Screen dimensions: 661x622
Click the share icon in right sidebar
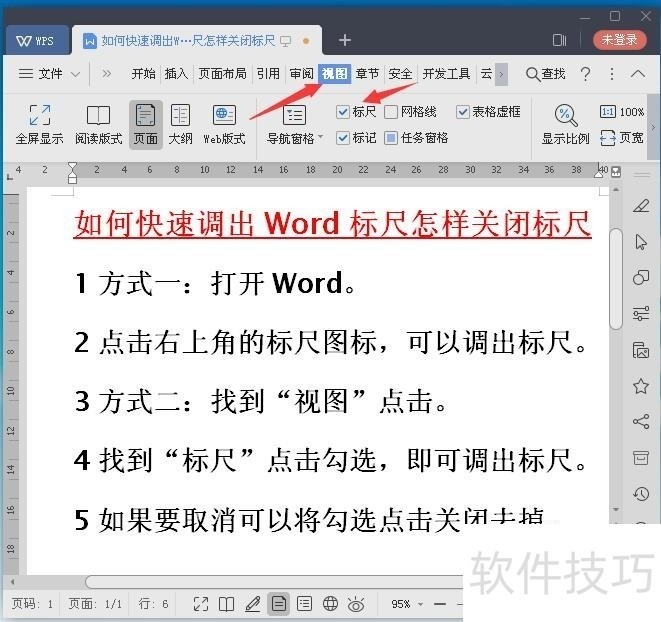(x=641, y=421)
